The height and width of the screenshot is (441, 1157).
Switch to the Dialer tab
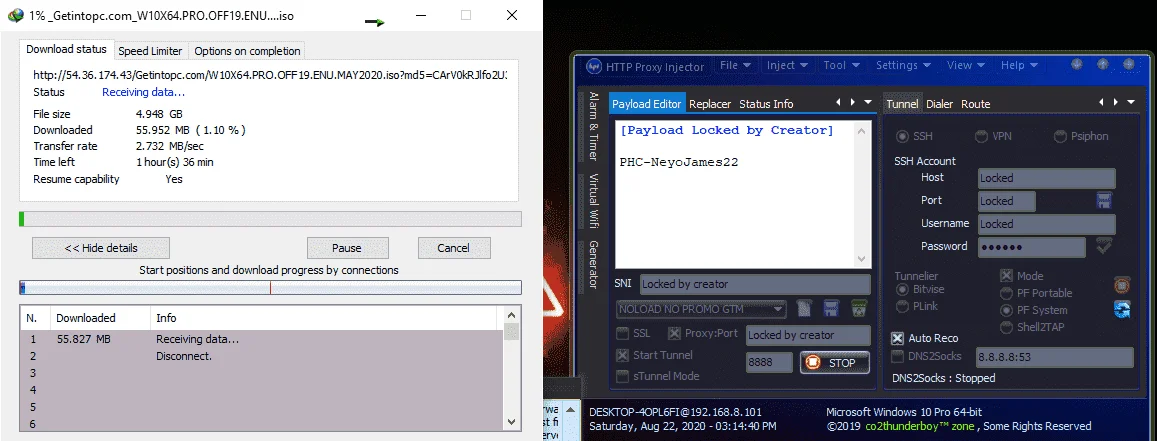[x=939, y=104]
